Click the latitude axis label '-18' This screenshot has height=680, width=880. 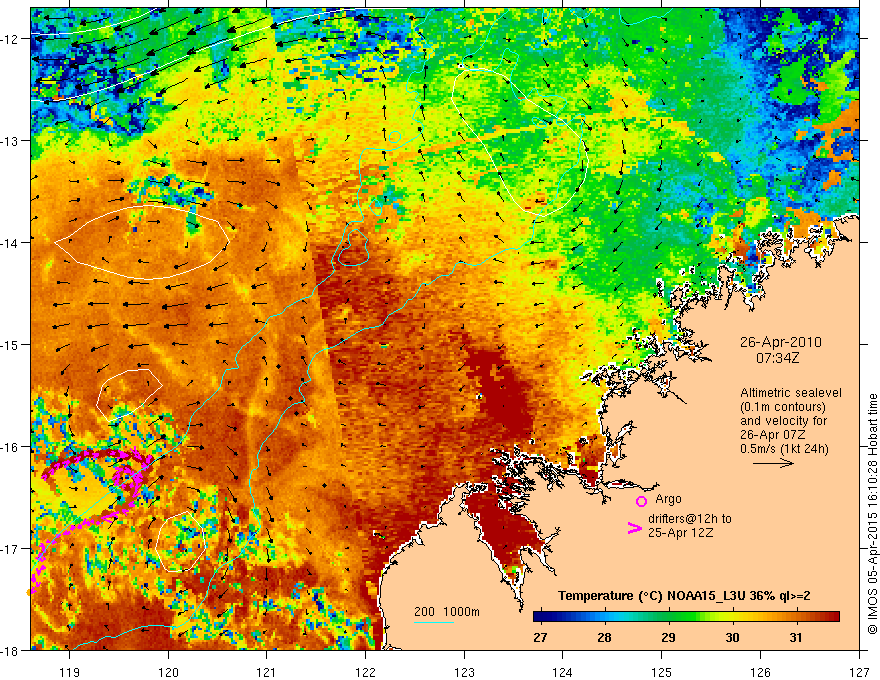[10, 651]
